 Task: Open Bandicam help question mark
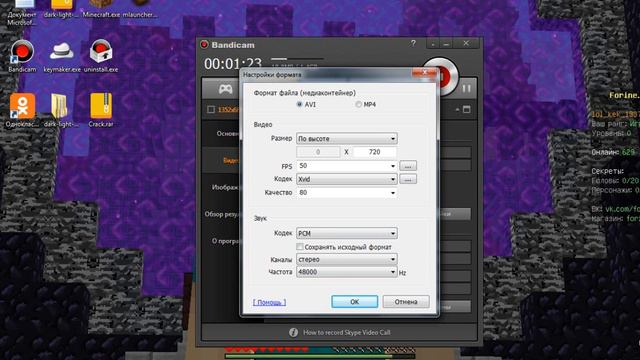(x=413, y=43)
